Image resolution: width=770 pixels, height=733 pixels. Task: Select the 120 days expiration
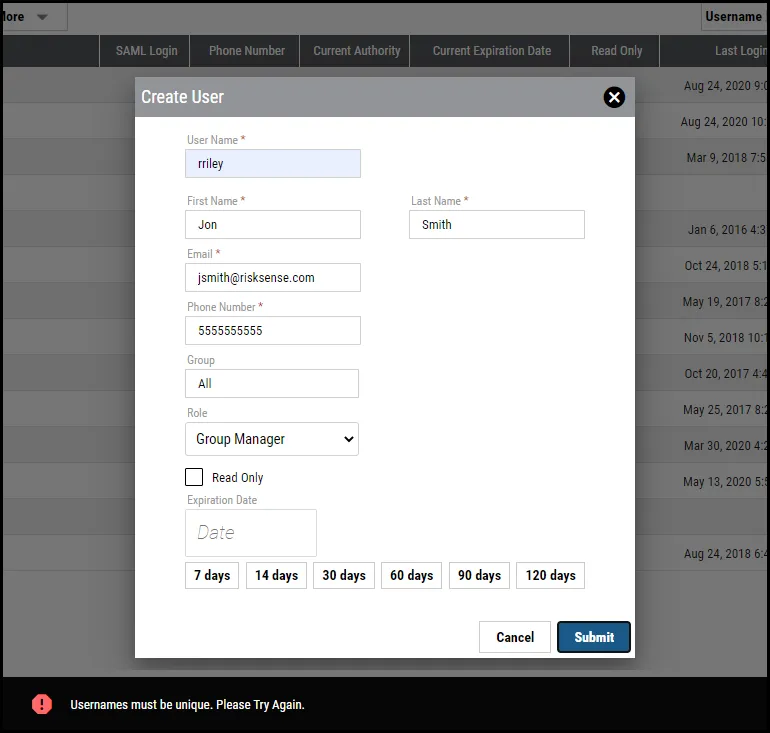click(x=550, y=575)
